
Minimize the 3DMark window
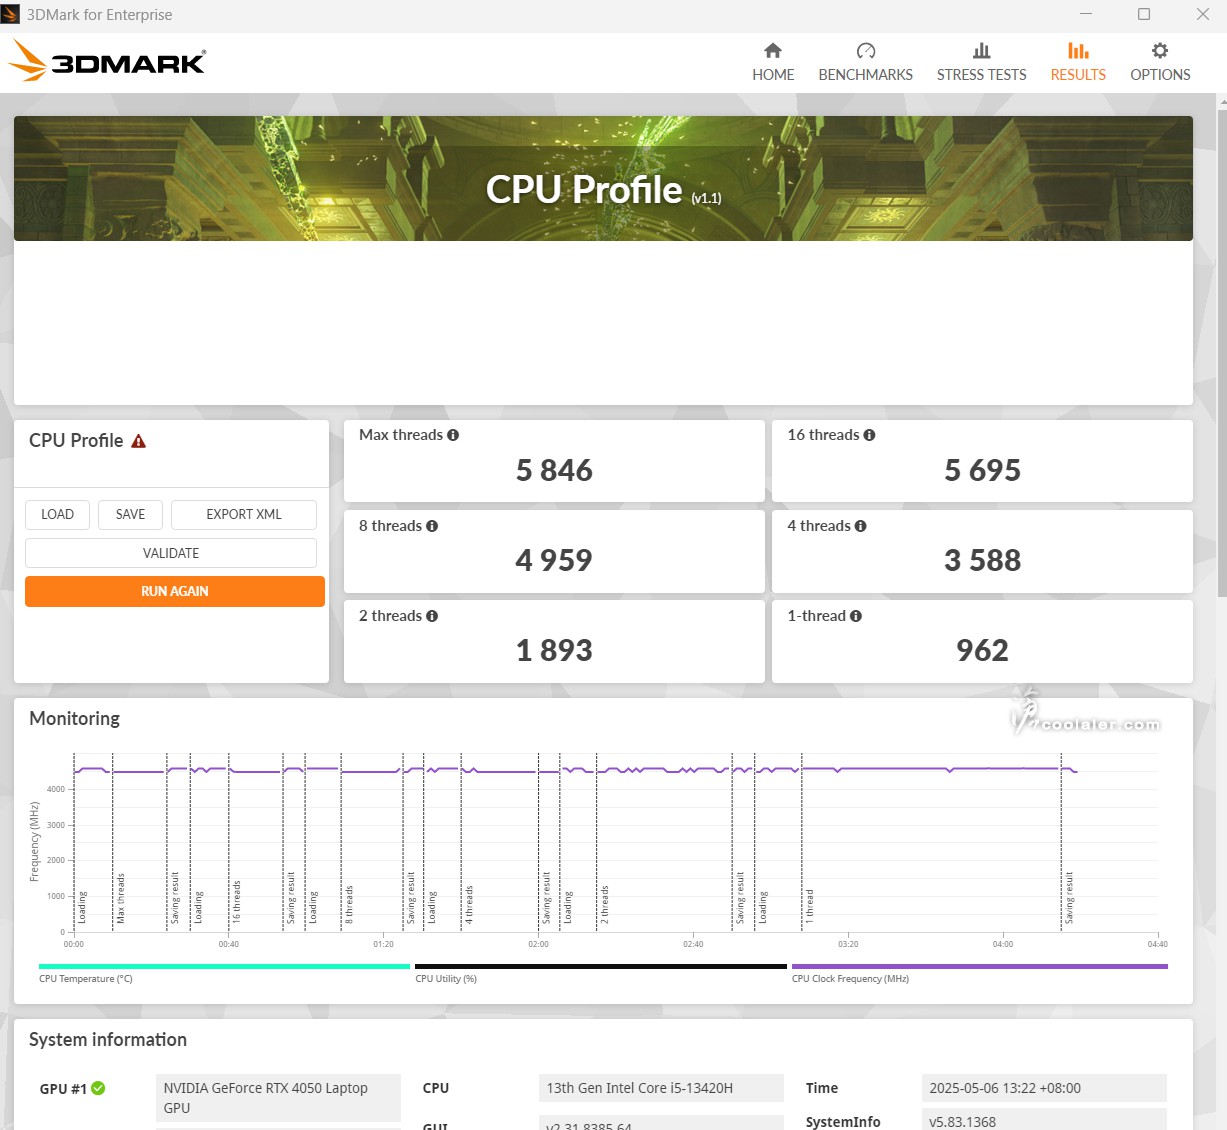point(1087,14)
